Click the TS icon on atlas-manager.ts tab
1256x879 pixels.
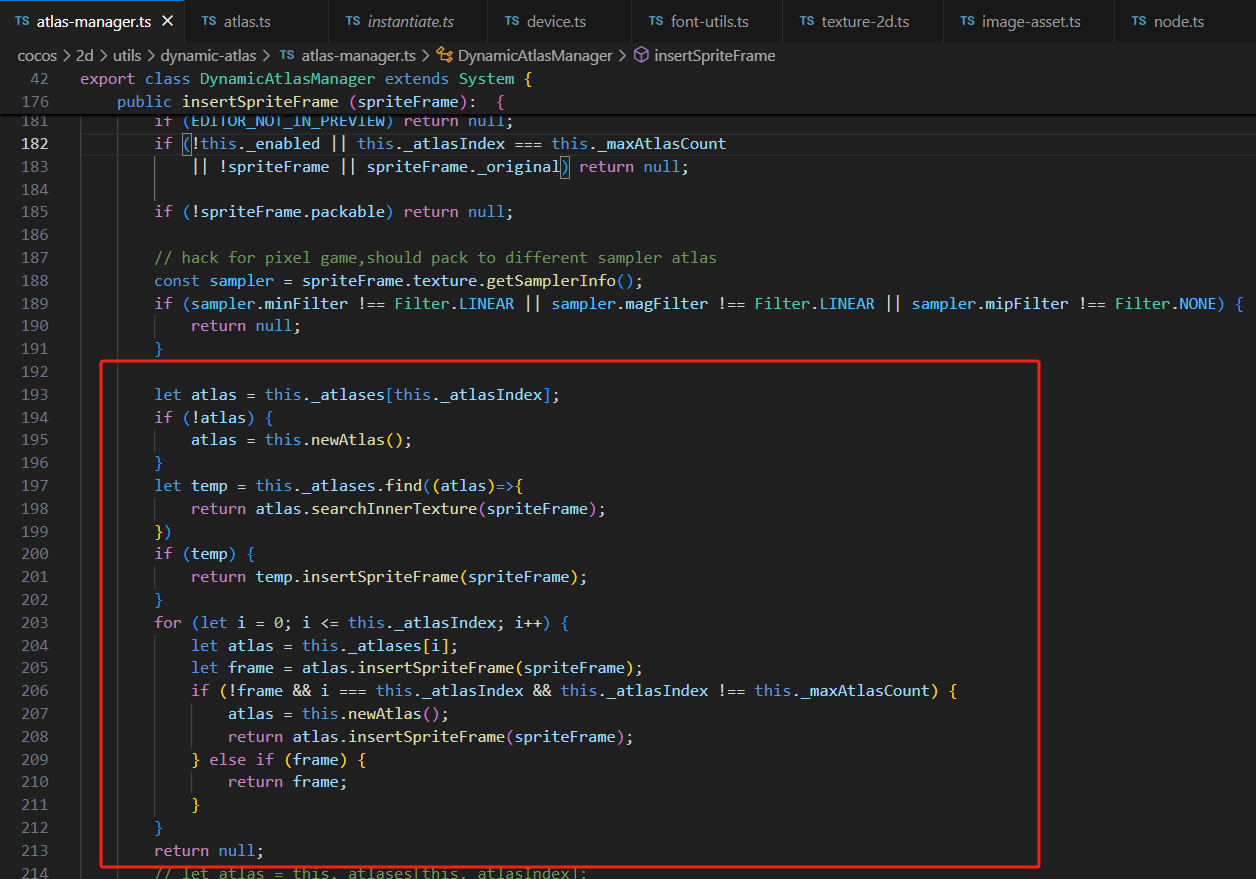[x=22, y=21]
